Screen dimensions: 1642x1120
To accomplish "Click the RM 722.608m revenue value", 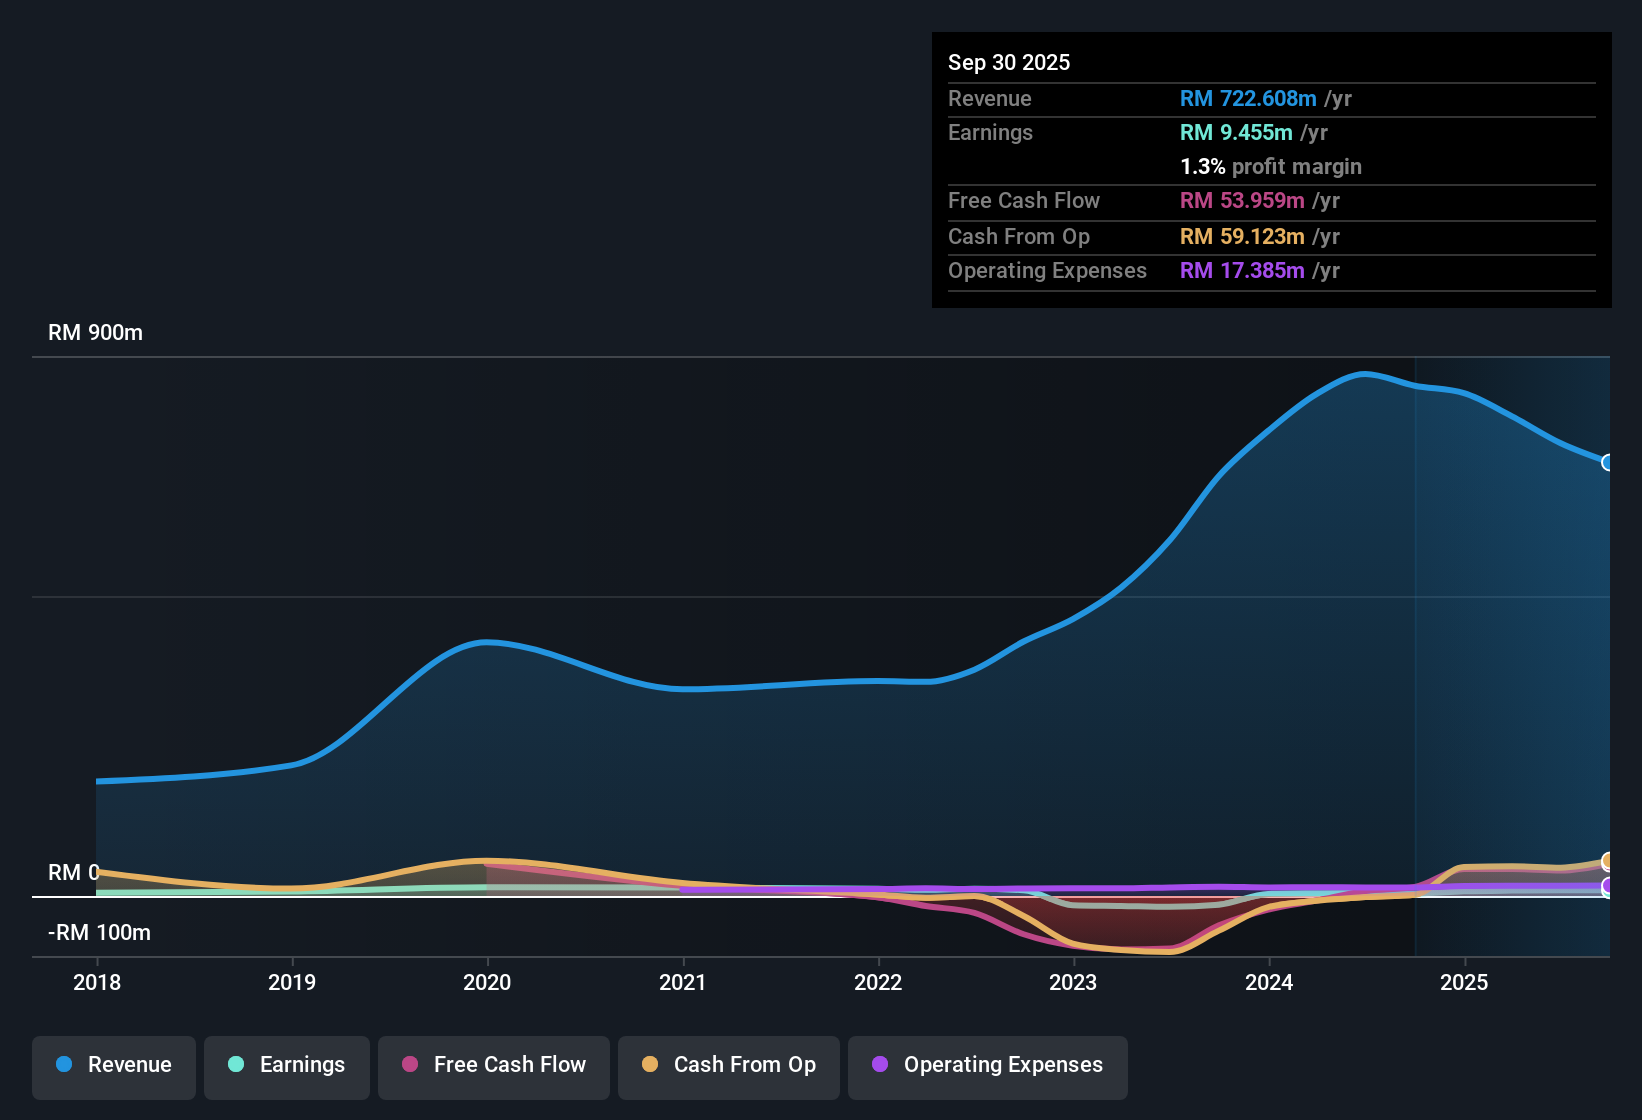I will tap(1248, 98).
